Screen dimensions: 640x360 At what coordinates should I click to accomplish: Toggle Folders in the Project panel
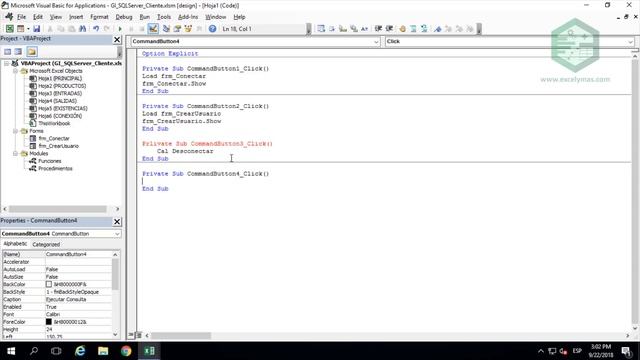click(x=32, y=51)
